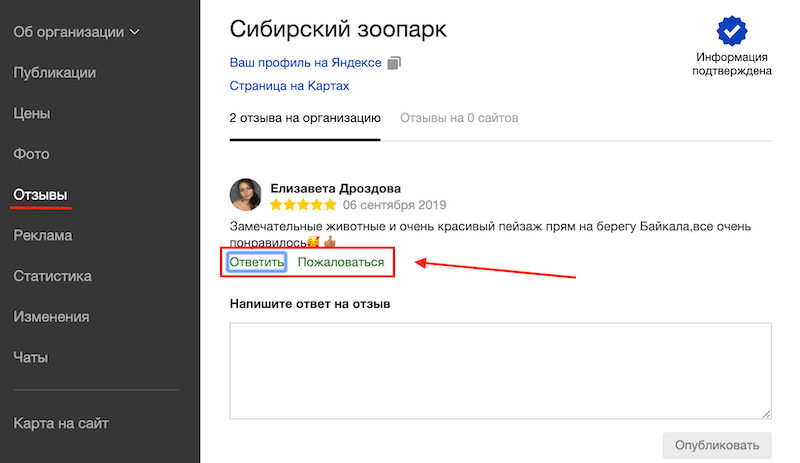Open the Цены sidebar section
Image resolution: width=800 pixels, height=463 pixels.
coord(31,113)
